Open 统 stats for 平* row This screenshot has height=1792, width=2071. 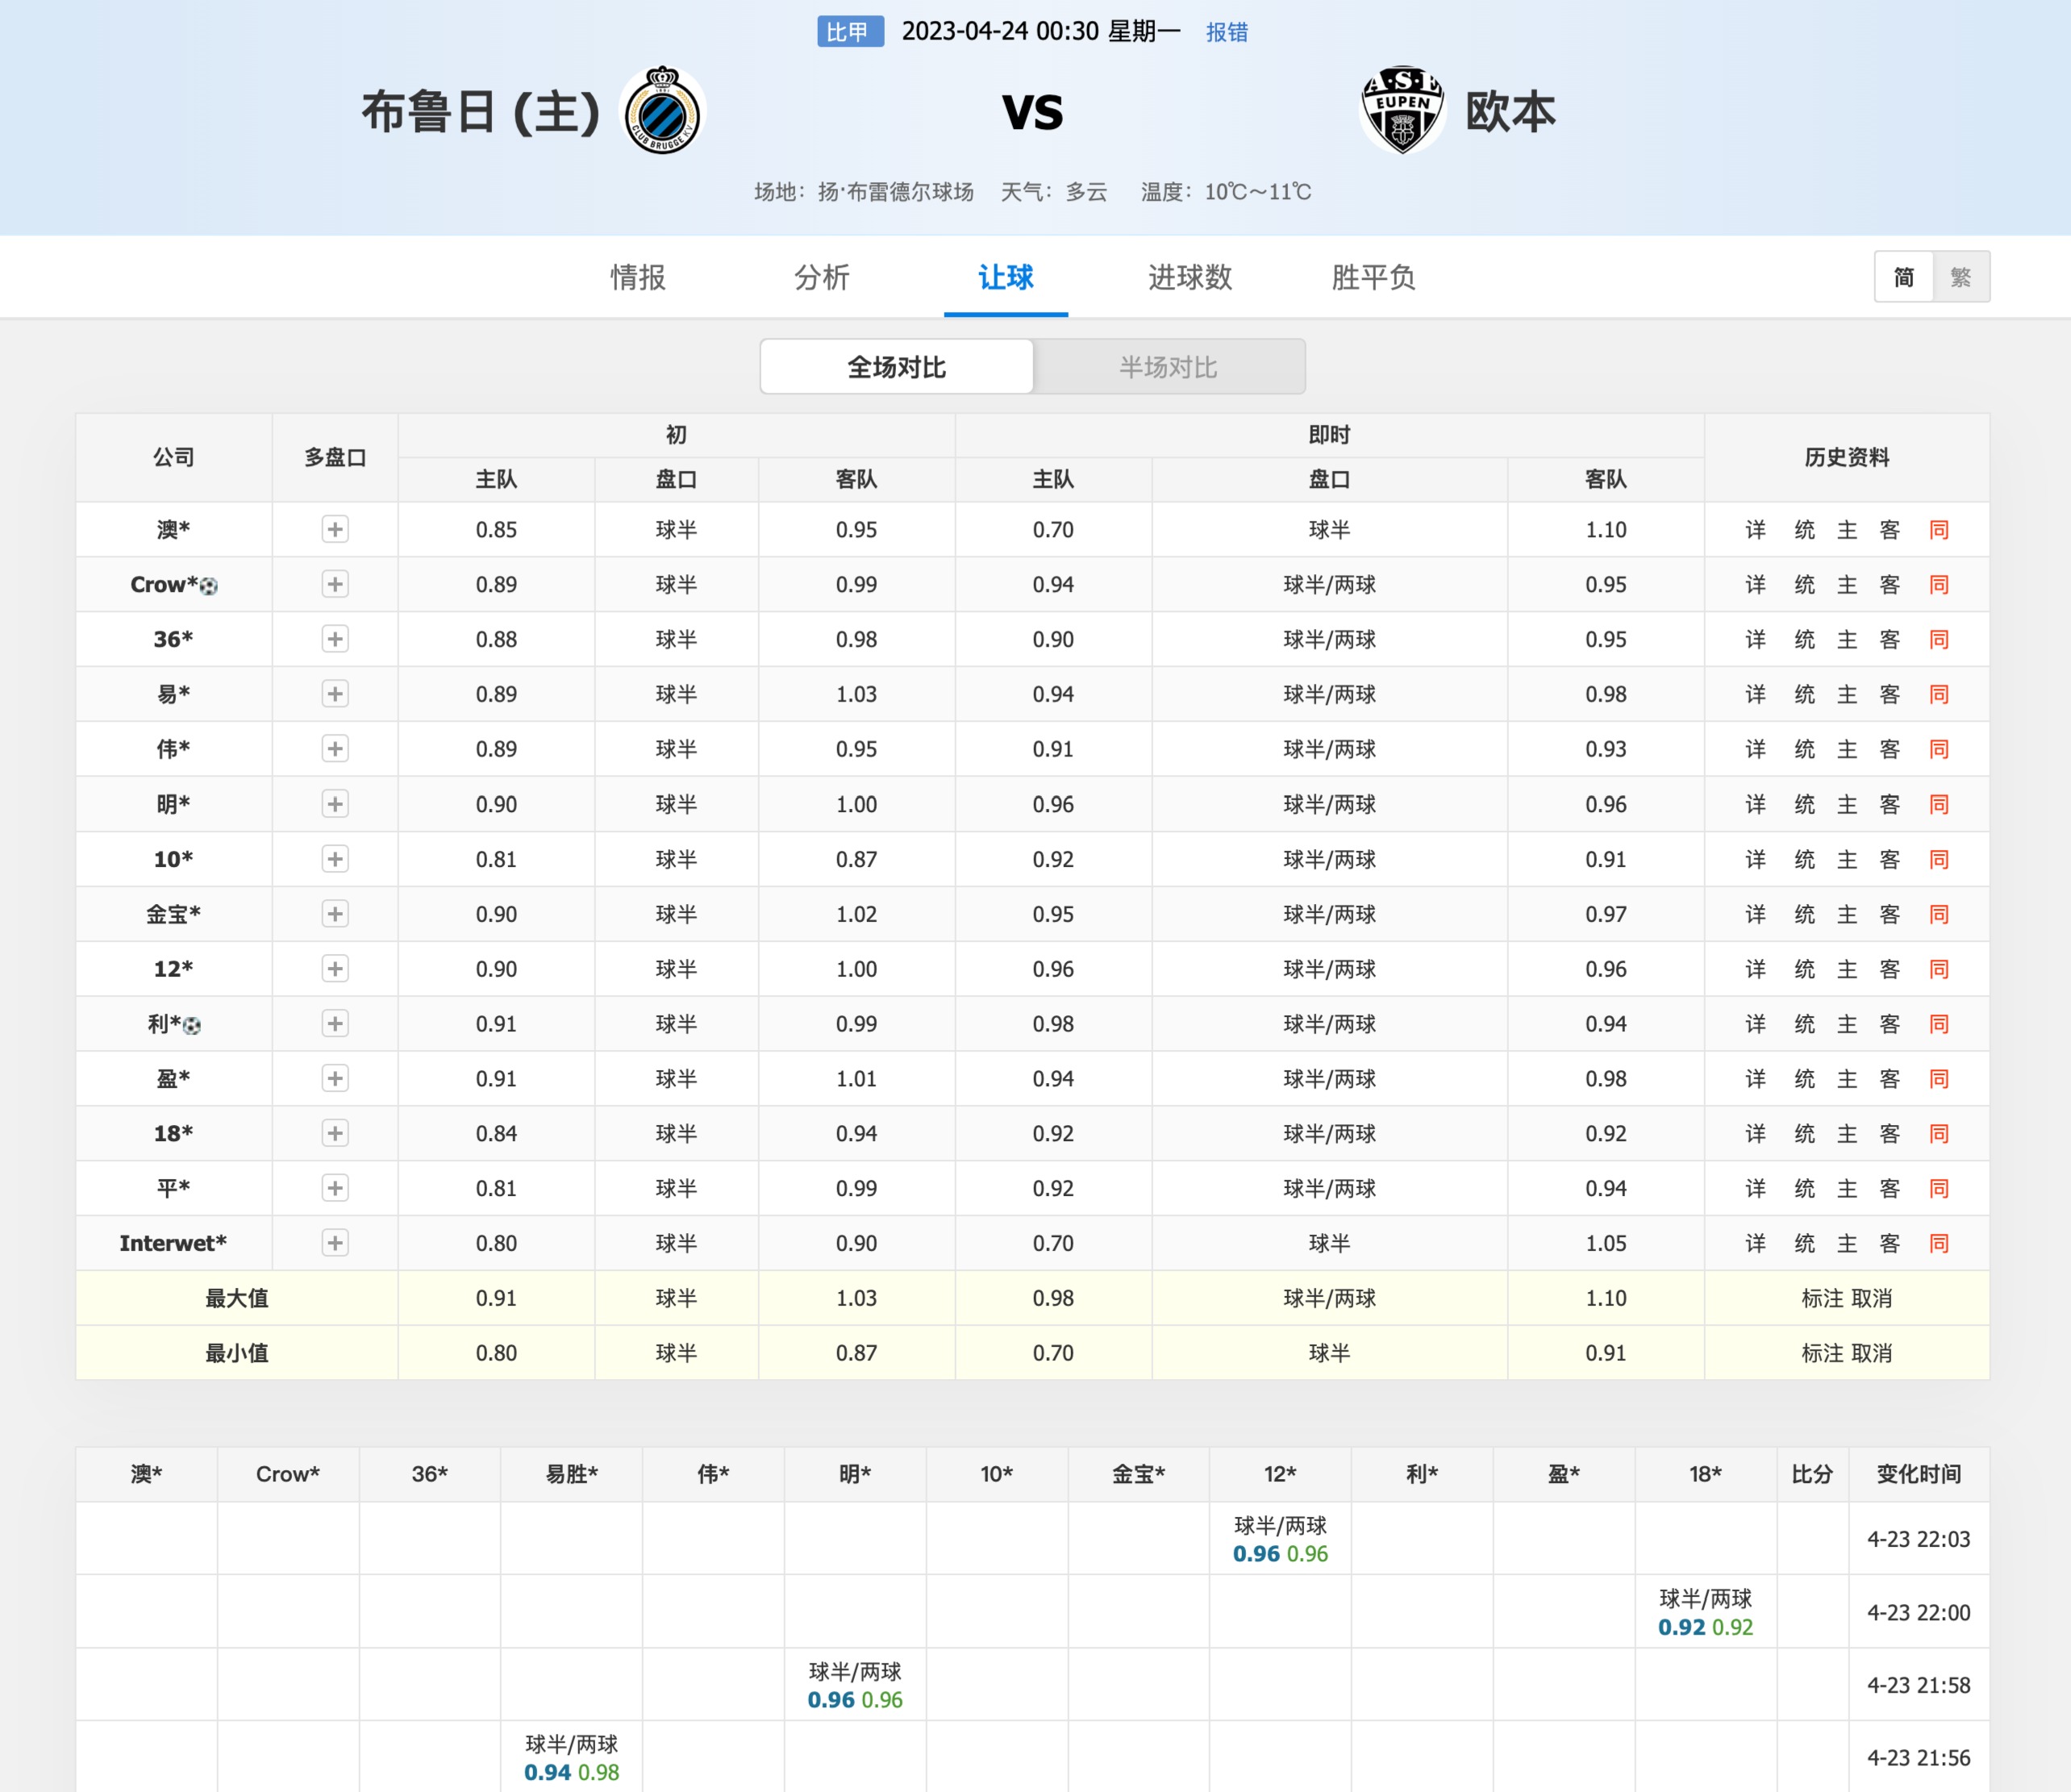click(x=1804, y=1188)
